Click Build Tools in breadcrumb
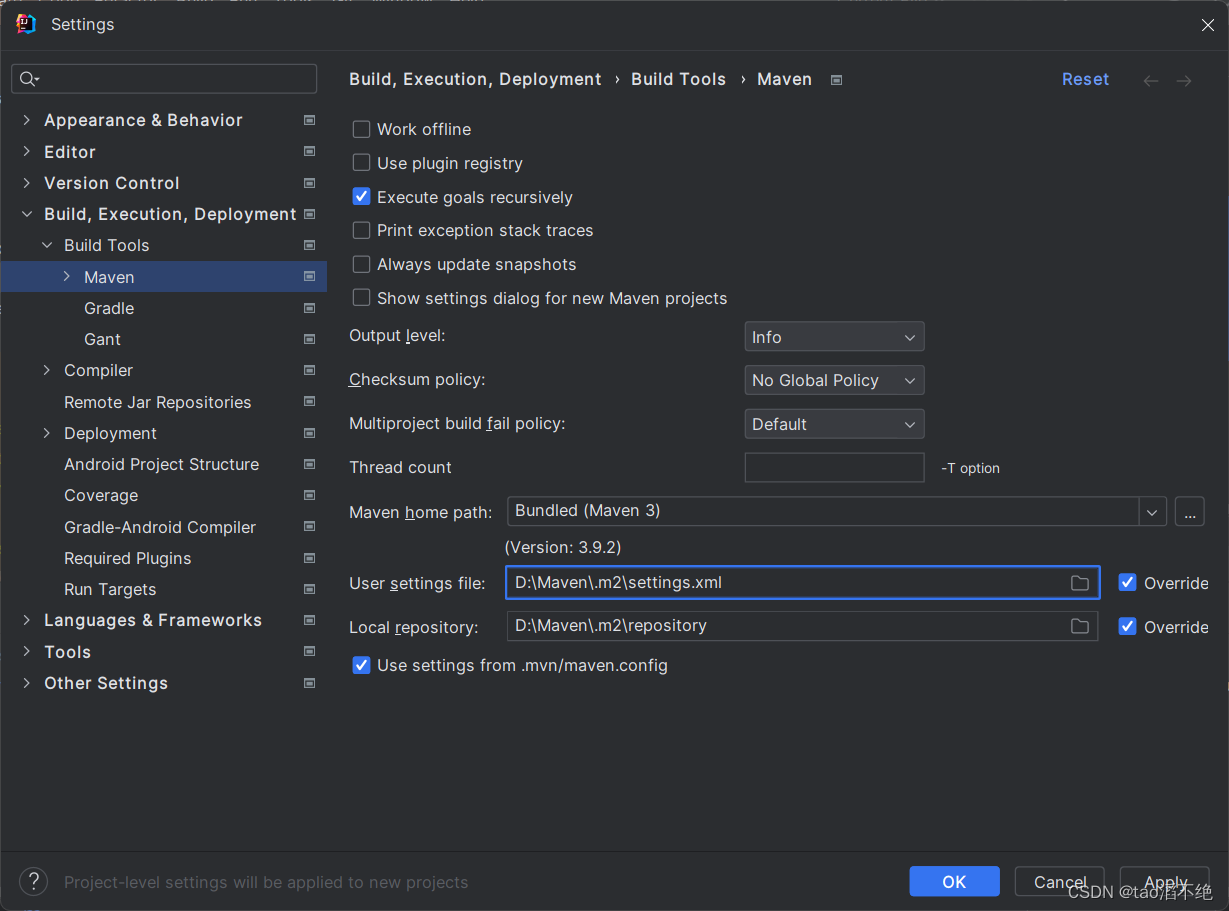 click(x=678, y=79)
